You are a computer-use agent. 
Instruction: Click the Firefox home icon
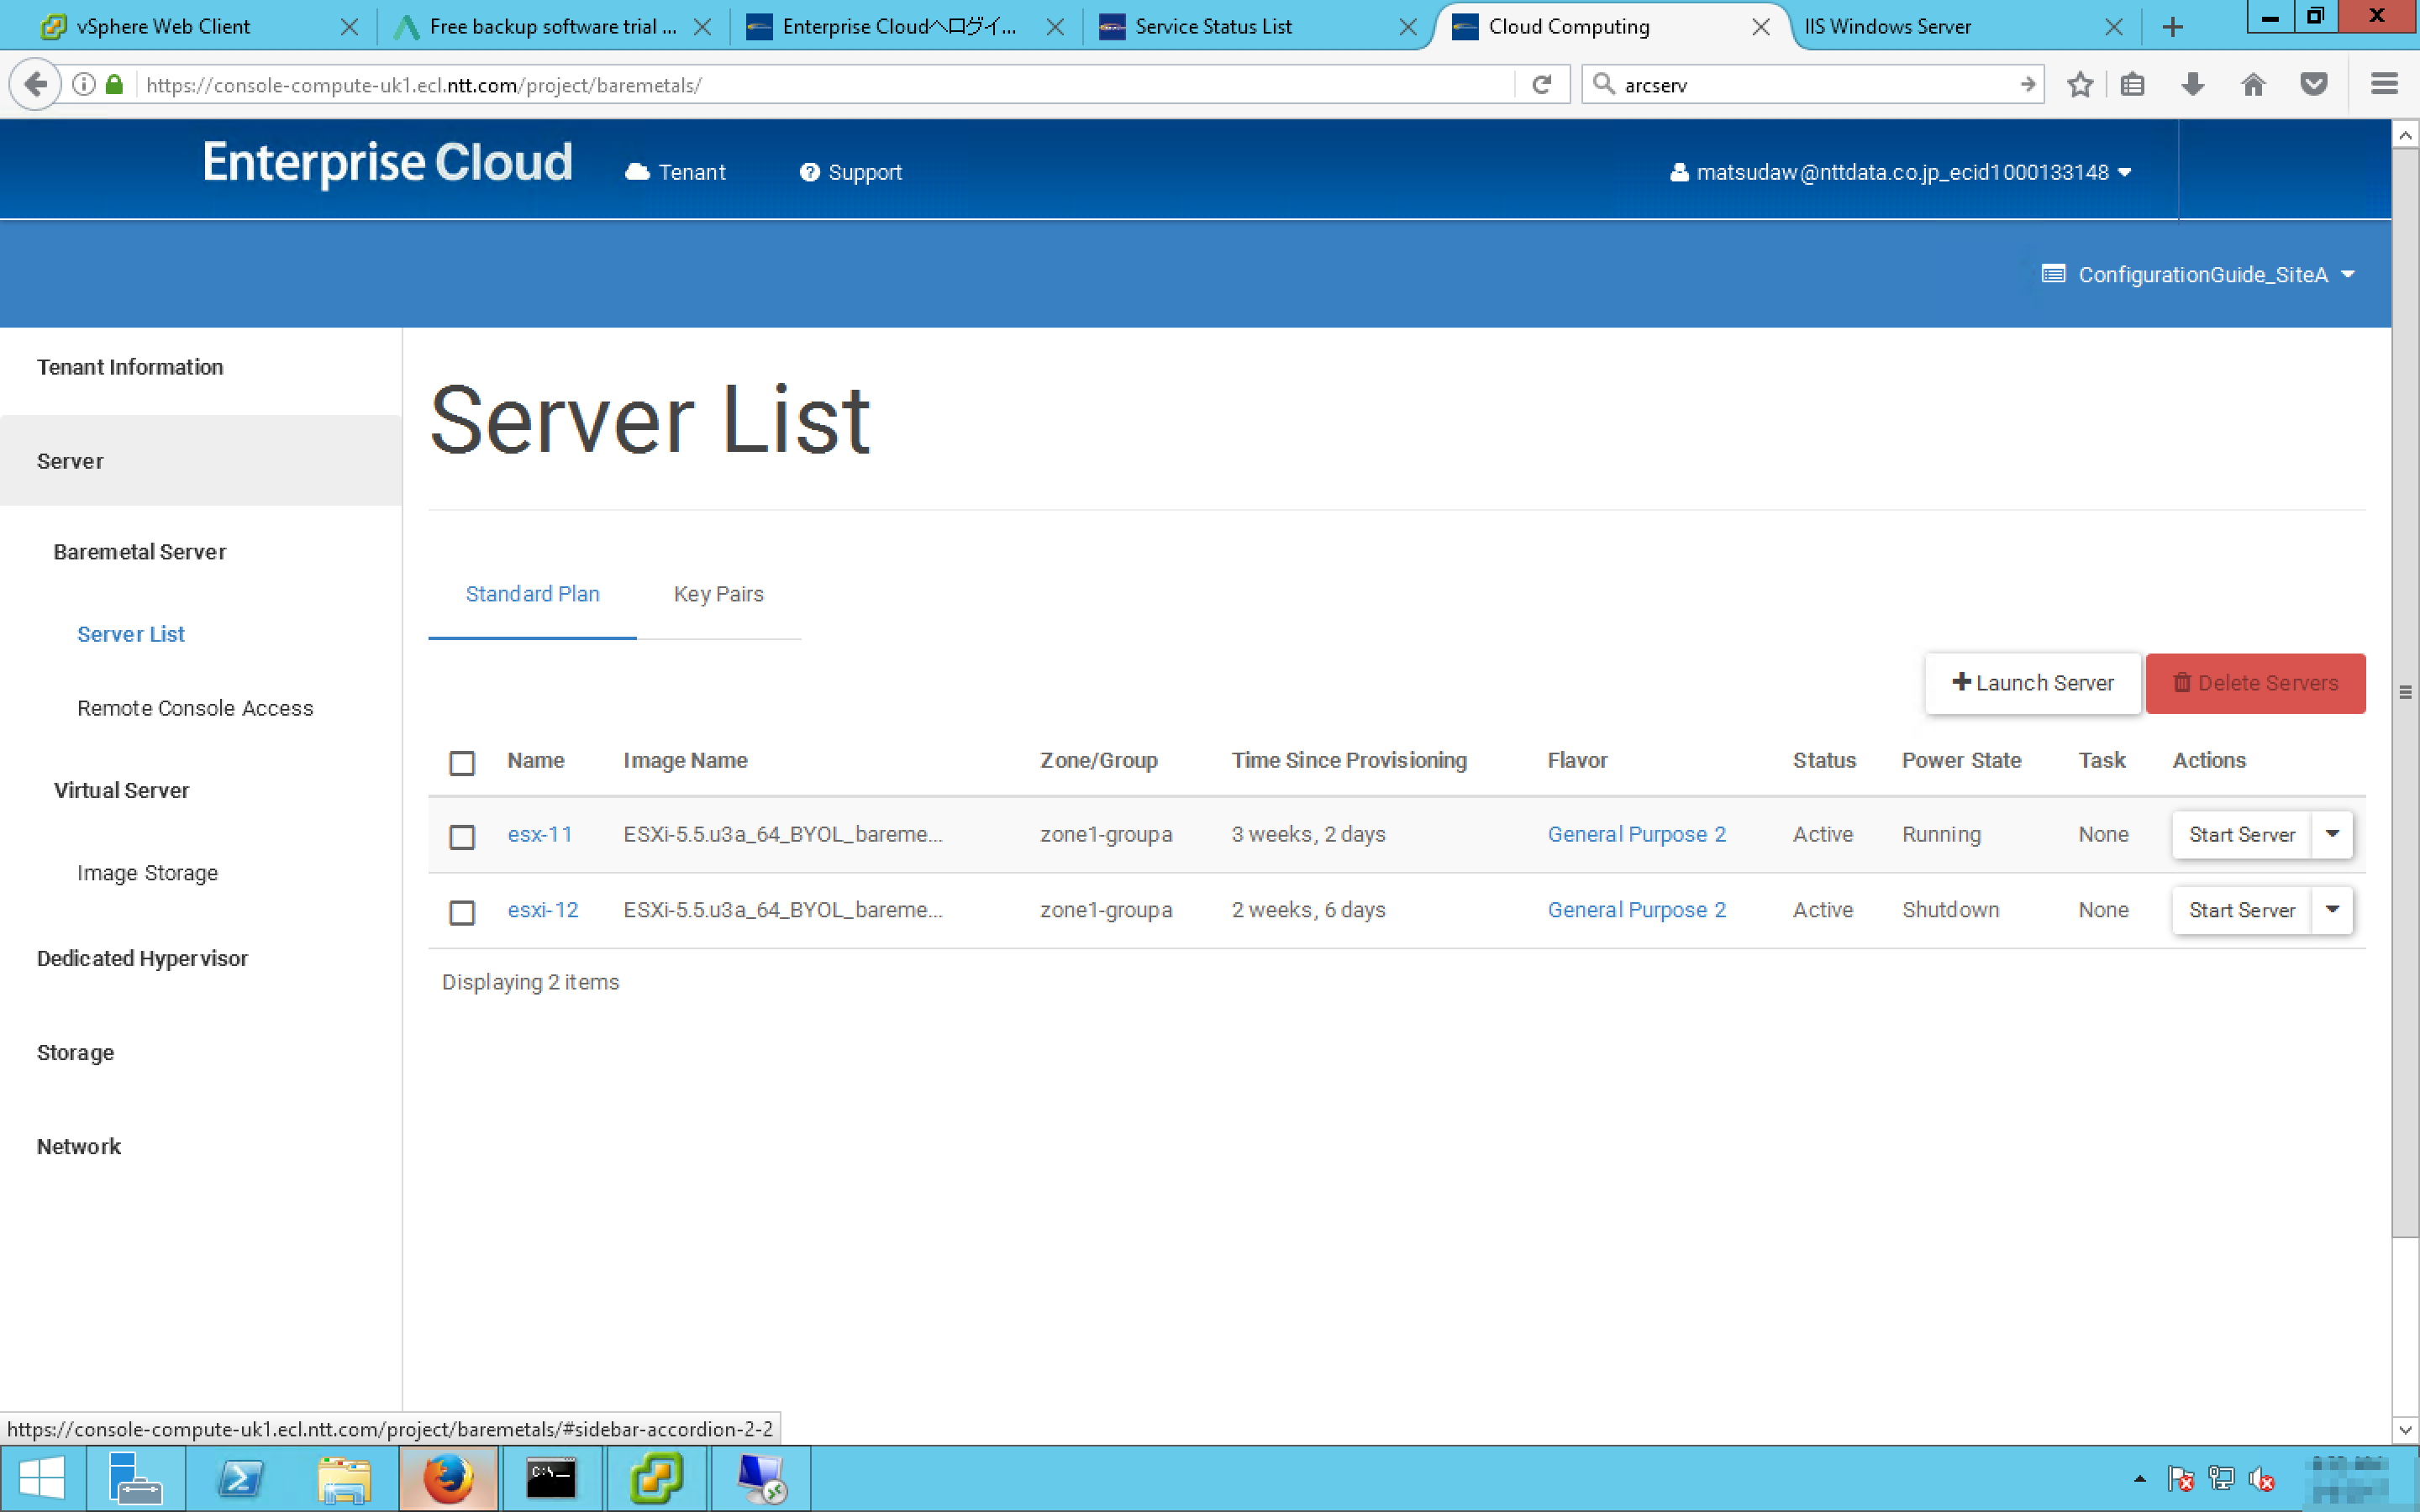coord(2252,85)
